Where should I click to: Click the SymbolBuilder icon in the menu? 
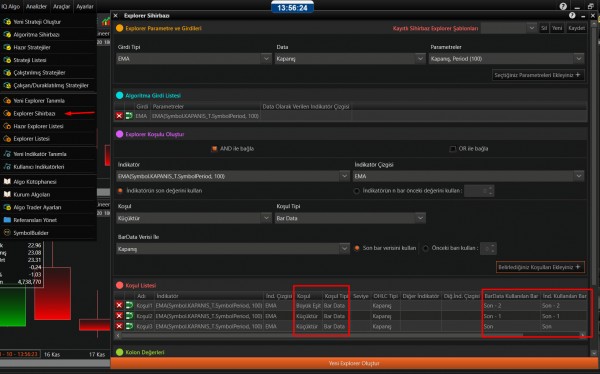pyautogui.click(x=7, y=232)
